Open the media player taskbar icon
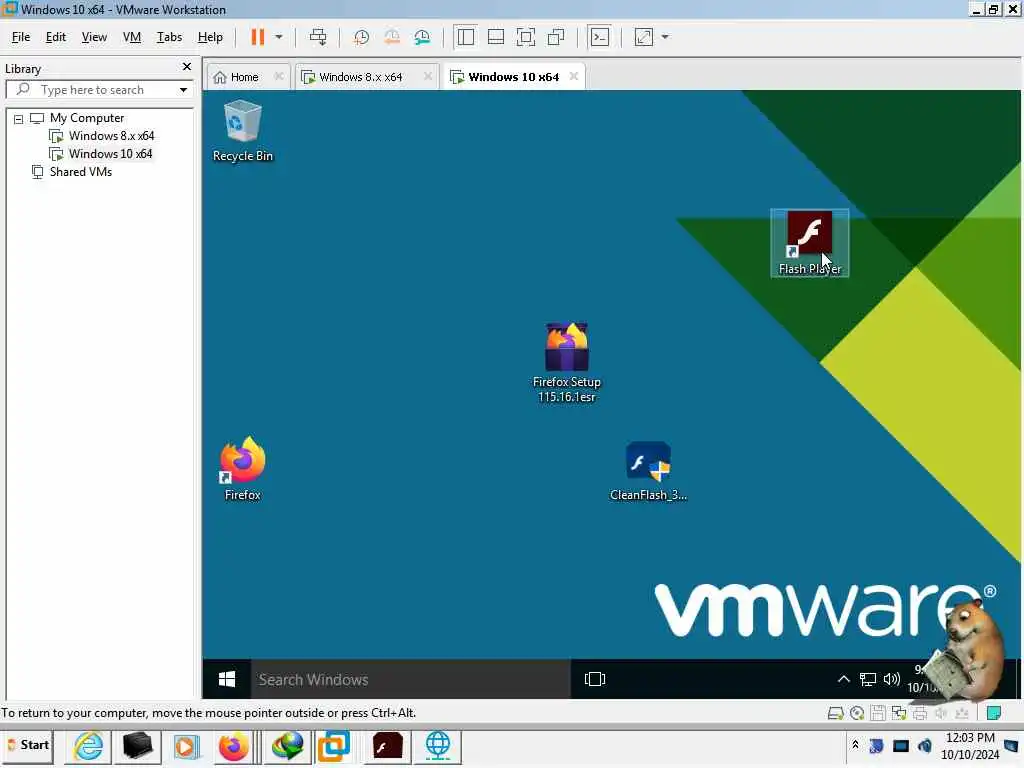Screen dimensions: 1024x768 (x=185, y=746)
